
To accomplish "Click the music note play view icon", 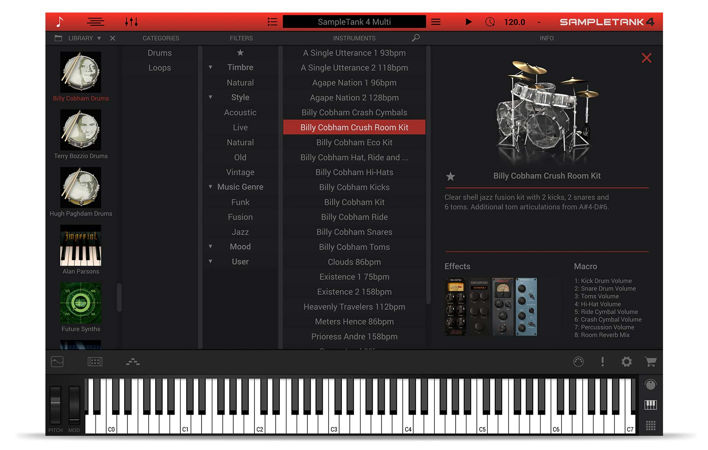I will 59,21.
